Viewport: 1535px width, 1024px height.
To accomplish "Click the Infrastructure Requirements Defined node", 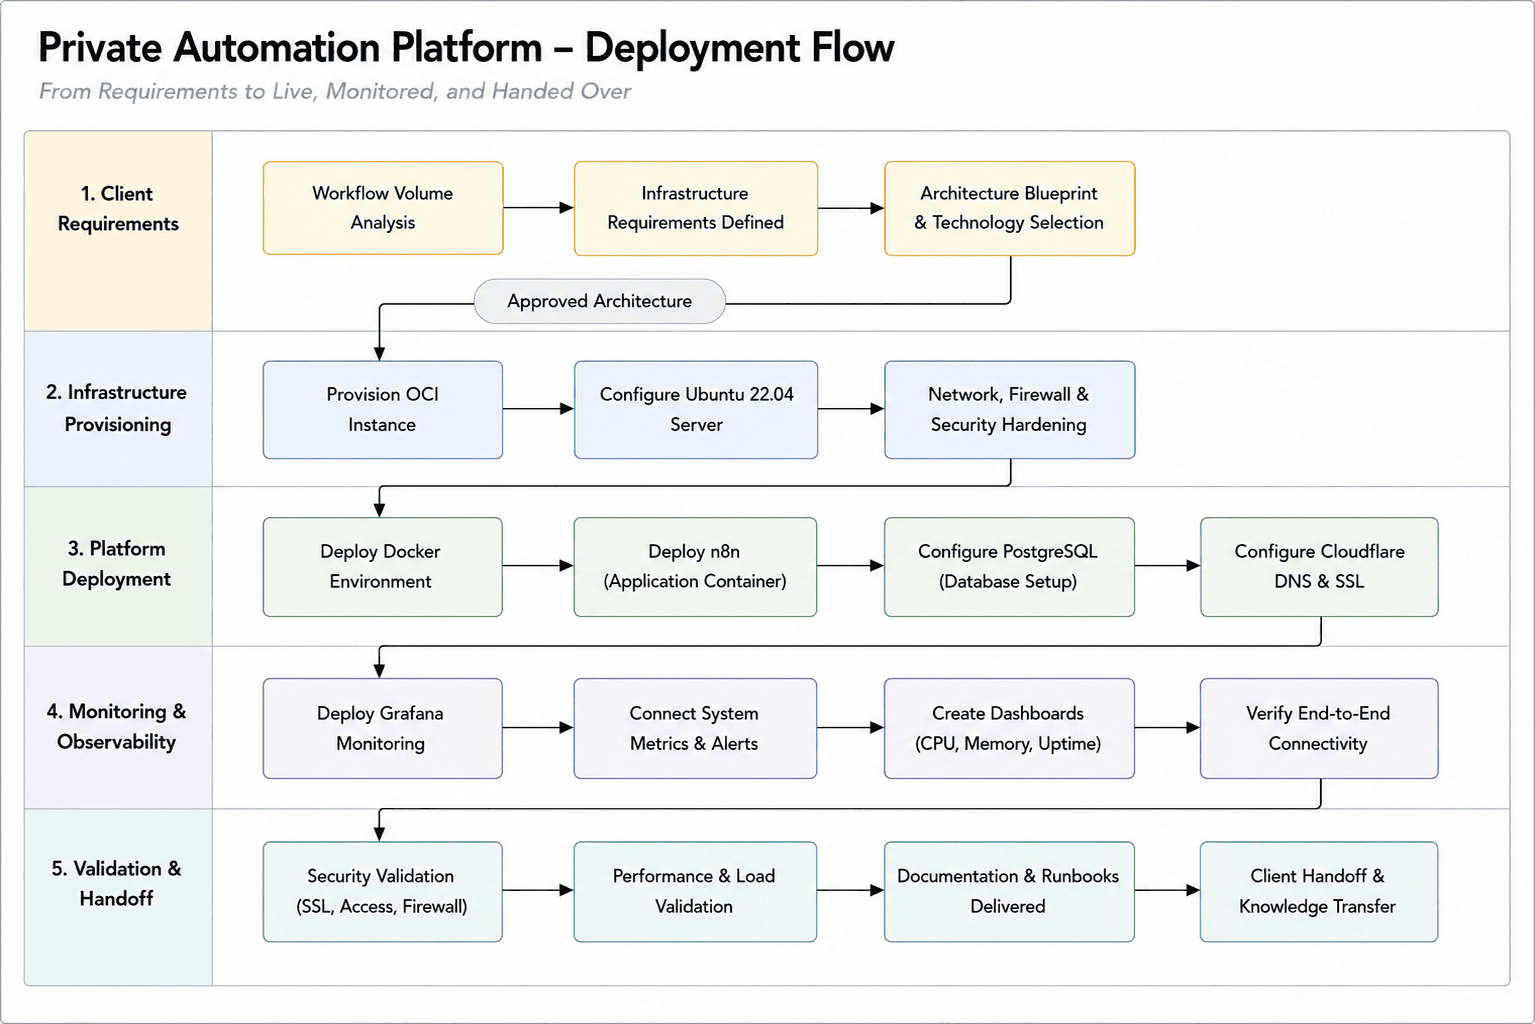I will pyautogui.click(x=696, y=208).
